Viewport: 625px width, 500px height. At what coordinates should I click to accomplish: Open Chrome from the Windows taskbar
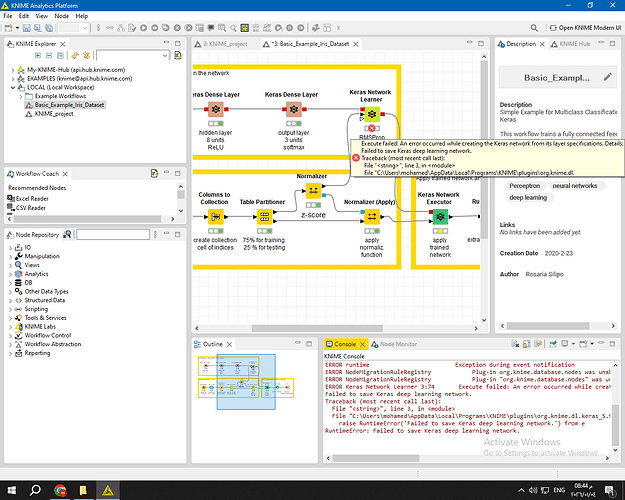(x=60, y=490)
